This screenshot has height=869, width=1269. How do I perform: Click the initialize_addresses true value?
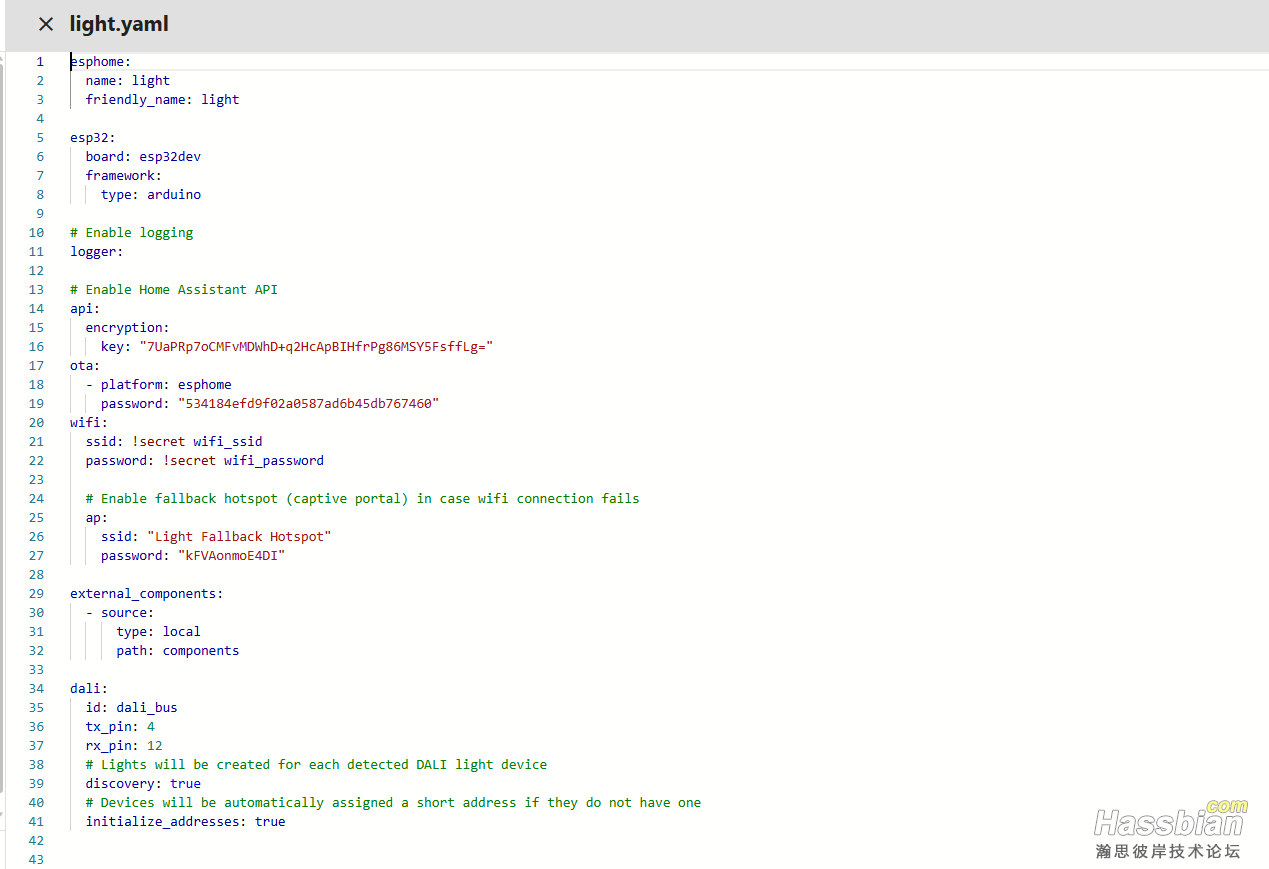270,822
